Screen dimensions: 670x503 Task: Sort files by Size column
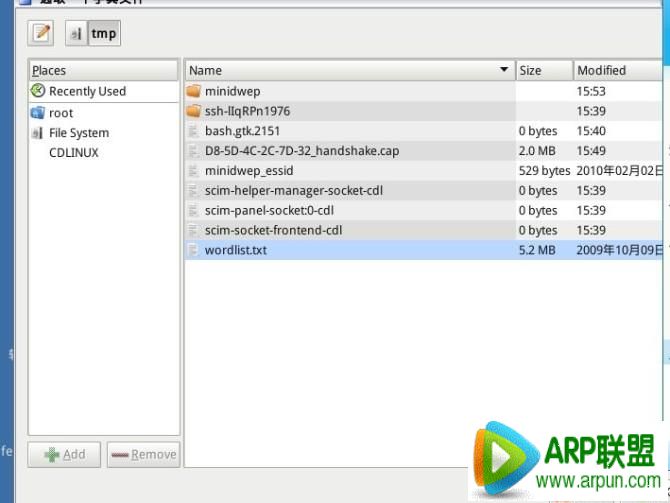pos(544,71)
